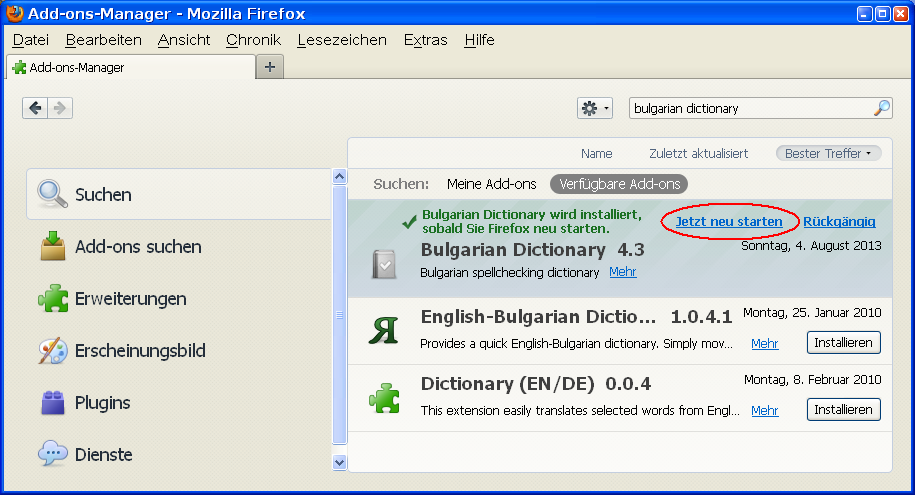Open the Erscheinungsbild themes category
This screenshot has width=915, height=495.
tap(139, 351)
